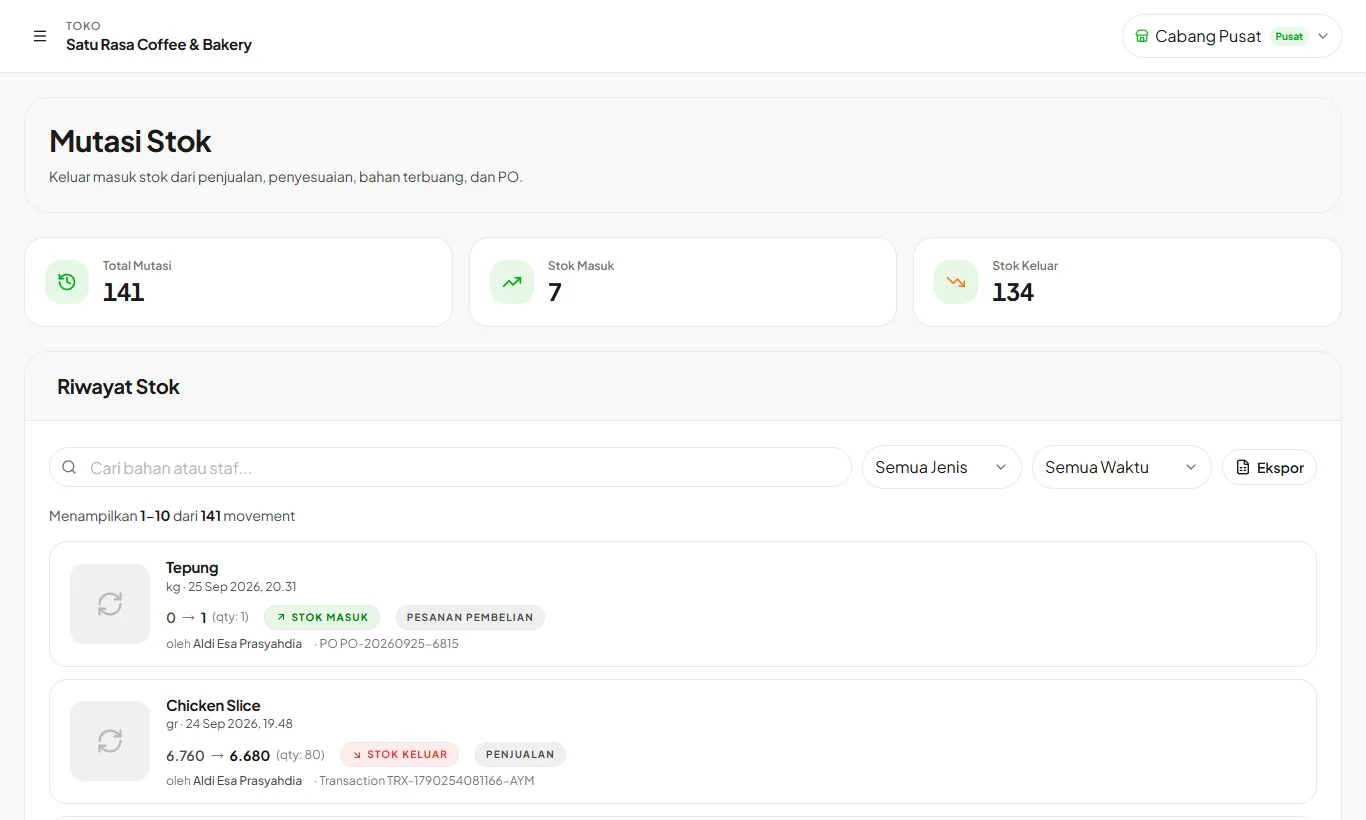Image resolution: width=1366 pixels, height=820 pixels.
Task: Click the PENJUALAN tag on Chicken Slice
Action: pos(521,754)
